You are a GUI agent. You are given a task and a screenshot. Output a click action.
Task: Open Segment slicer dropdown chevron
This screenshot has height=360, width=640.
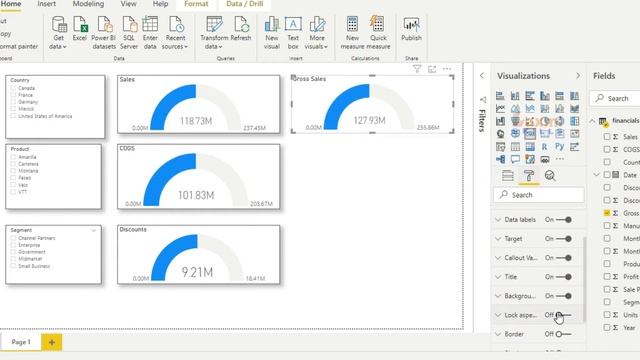pos(94,231)
